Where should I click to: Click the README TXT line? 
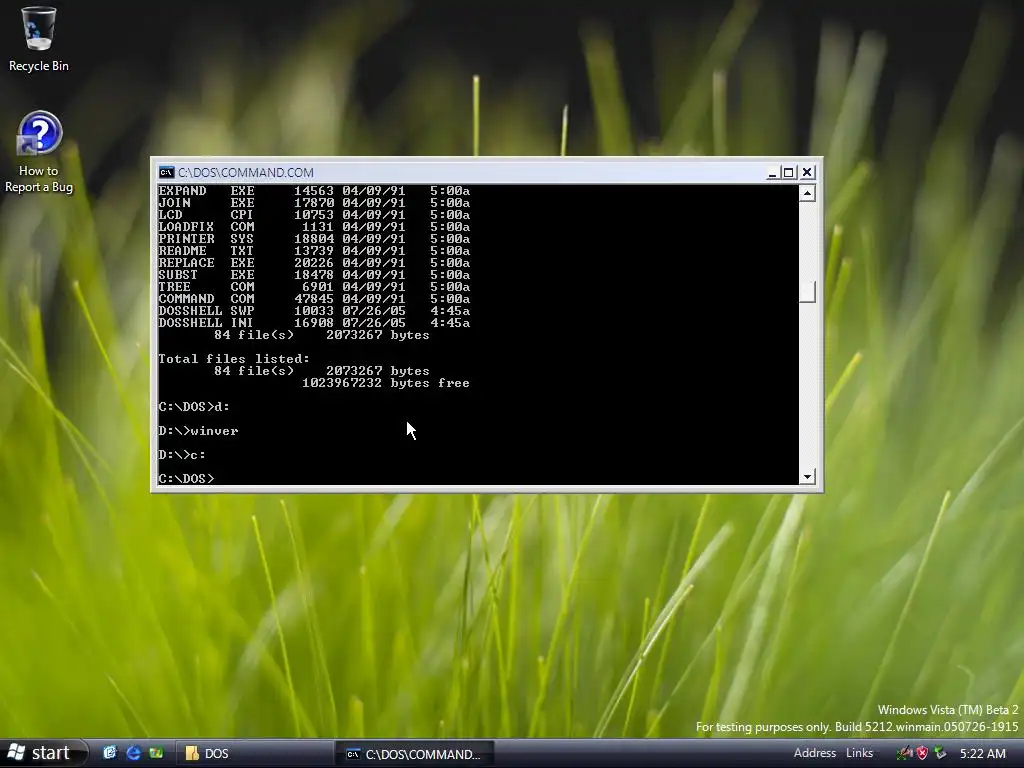coord(314,251)
